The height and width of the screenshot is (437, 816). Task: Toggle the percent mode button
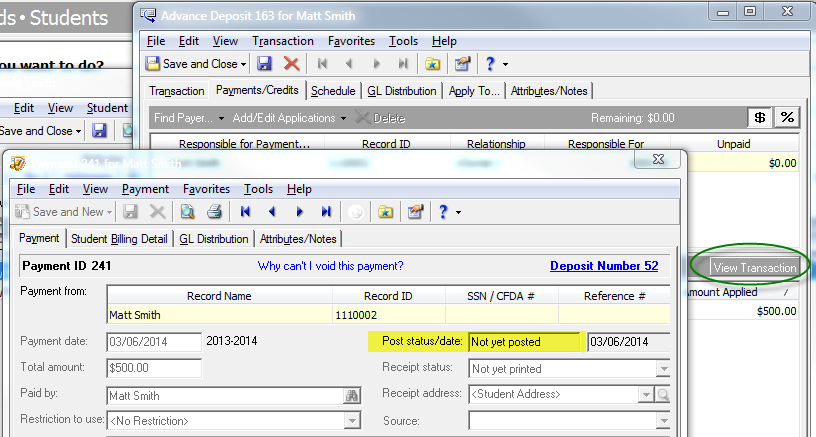pos(787,118)
